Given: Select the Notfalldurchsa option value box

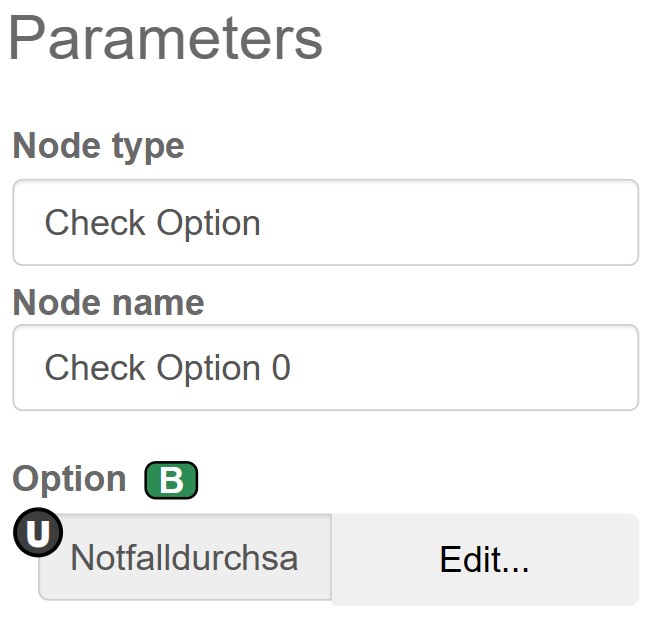Looking at the screenshot, I should tap(185, 558).
